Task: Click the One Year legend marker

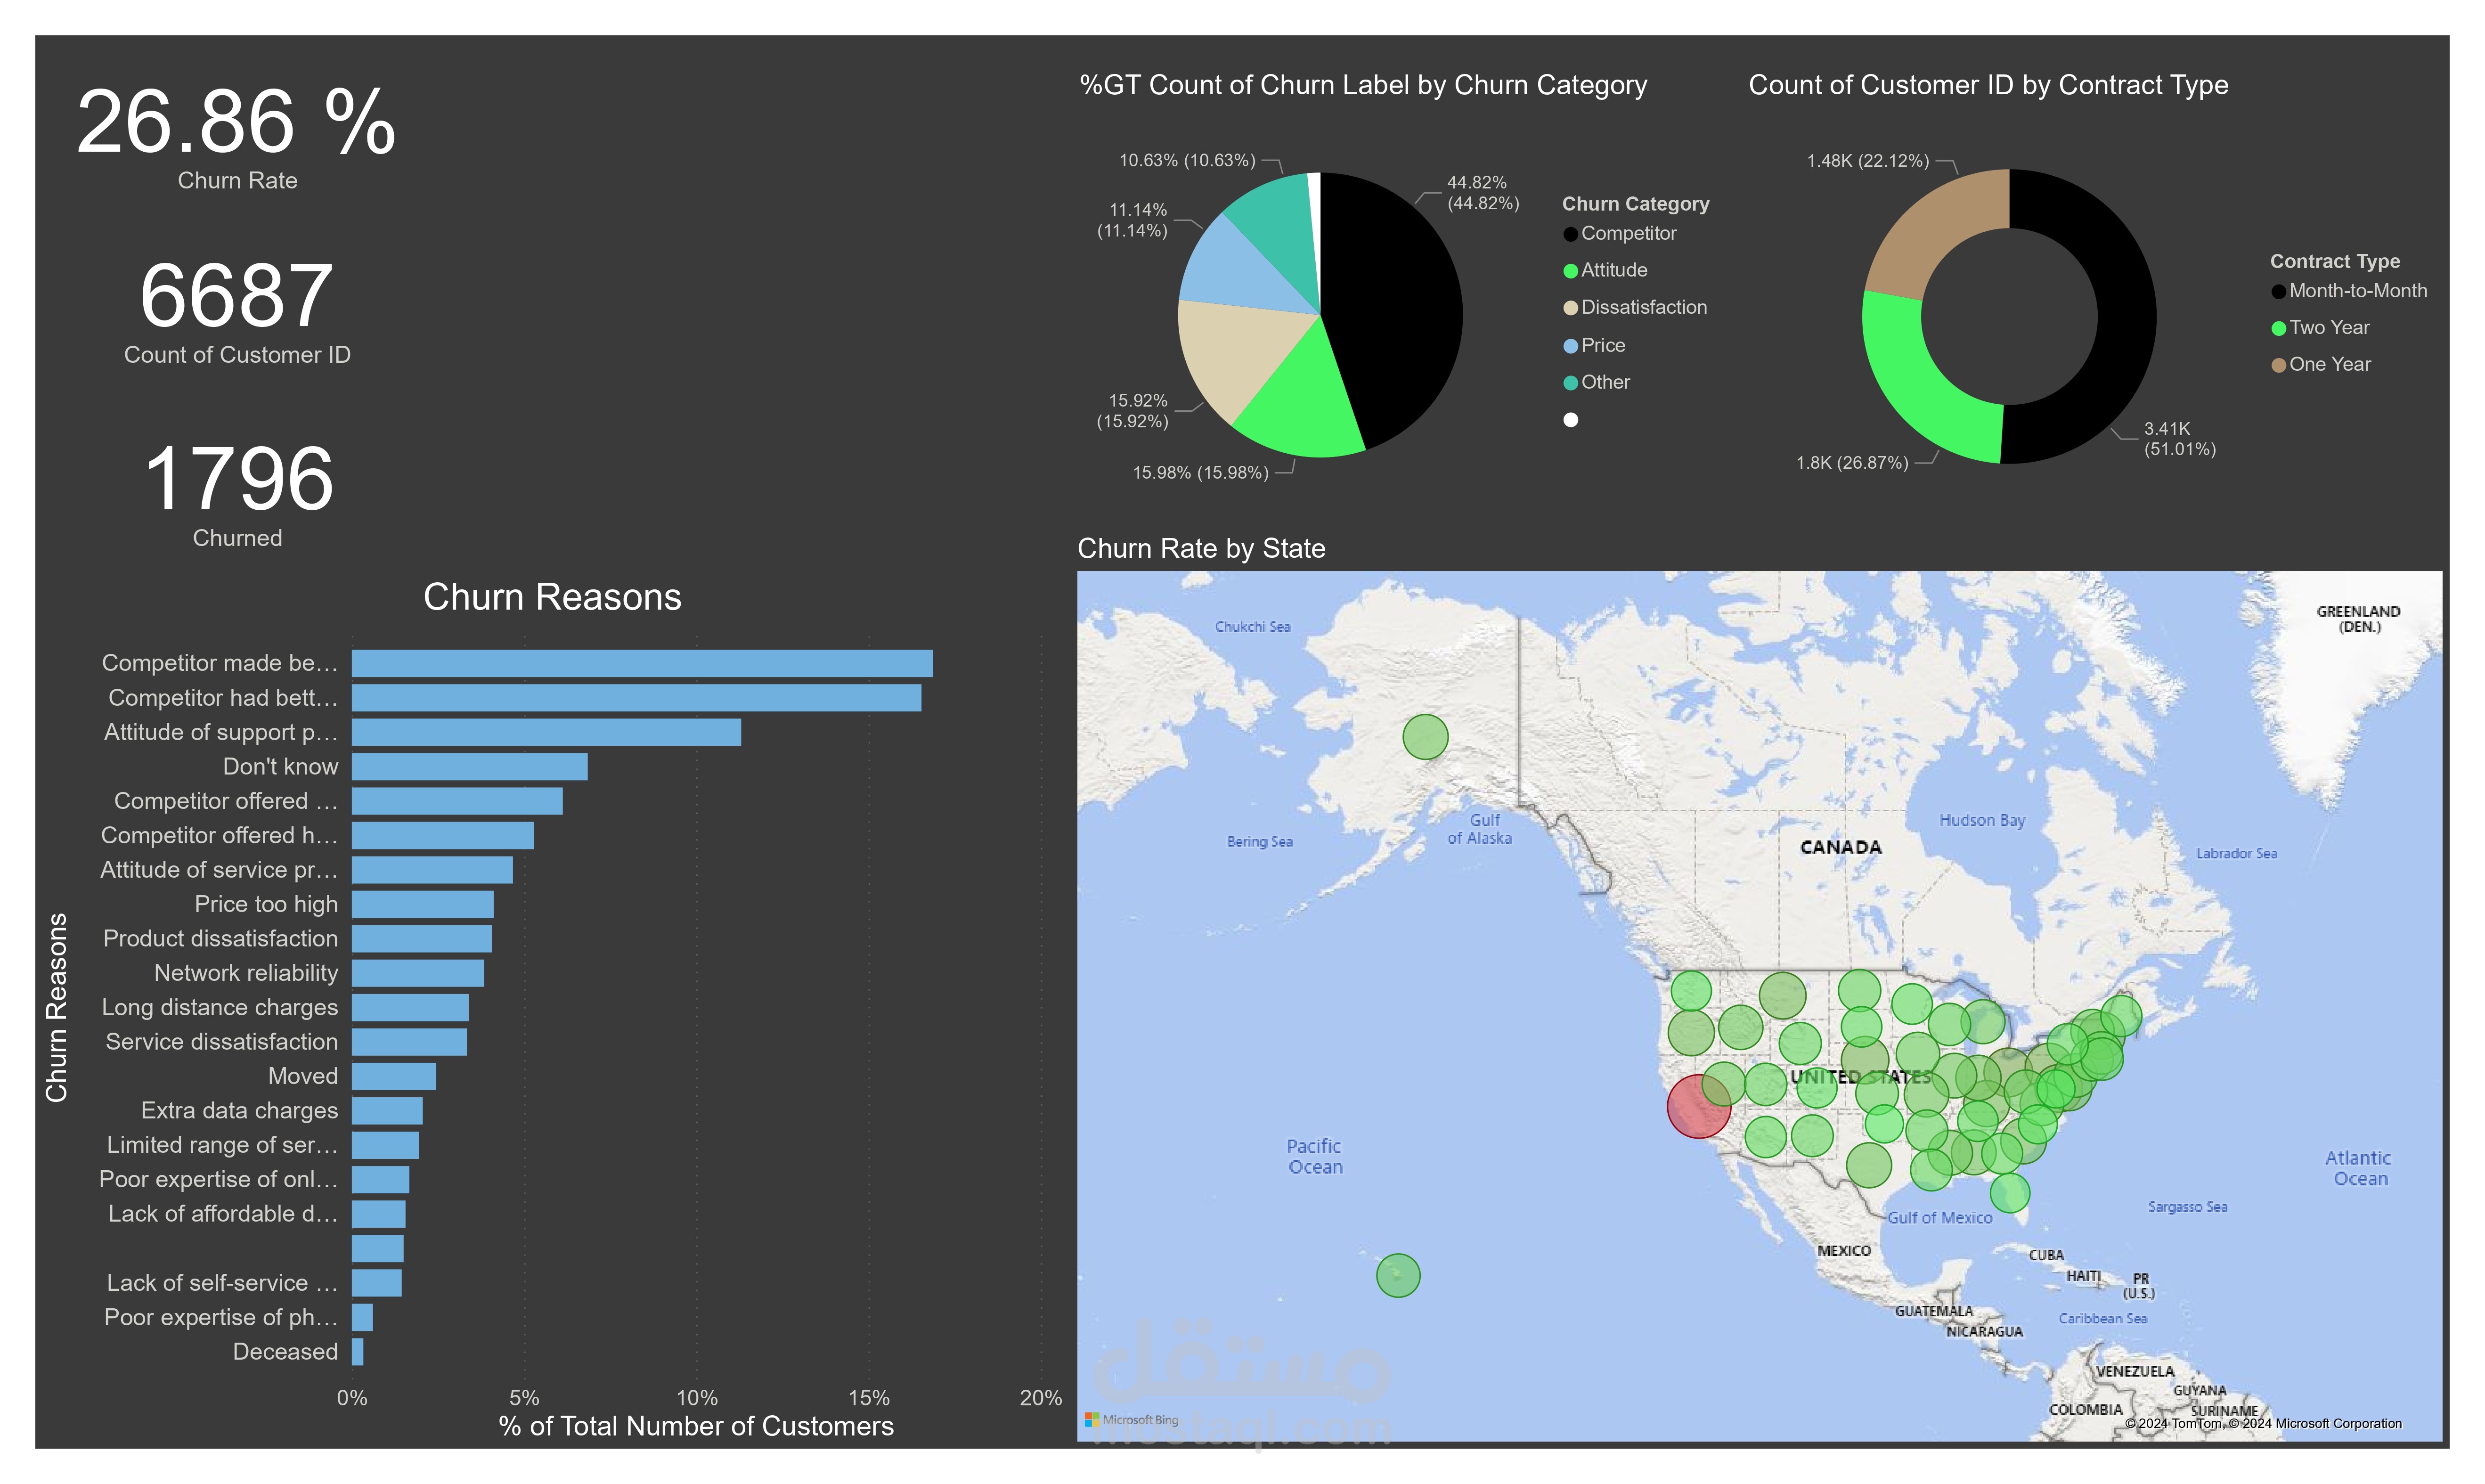Action: [x=2278, y=365]
